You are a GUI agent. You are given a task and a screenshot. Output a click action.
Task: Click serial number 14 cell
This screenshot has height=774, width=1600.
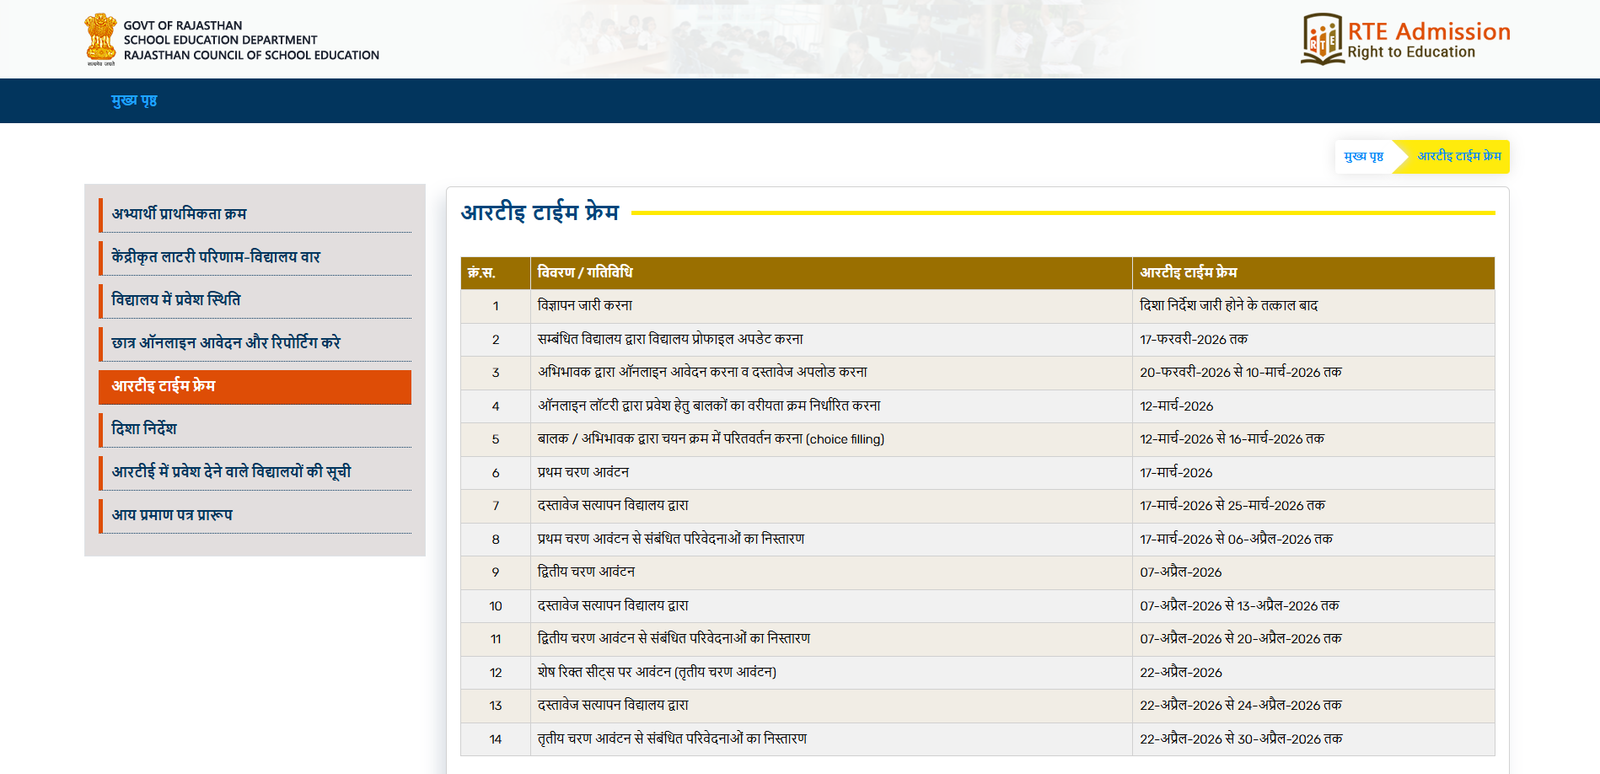[x=495, y=739]
